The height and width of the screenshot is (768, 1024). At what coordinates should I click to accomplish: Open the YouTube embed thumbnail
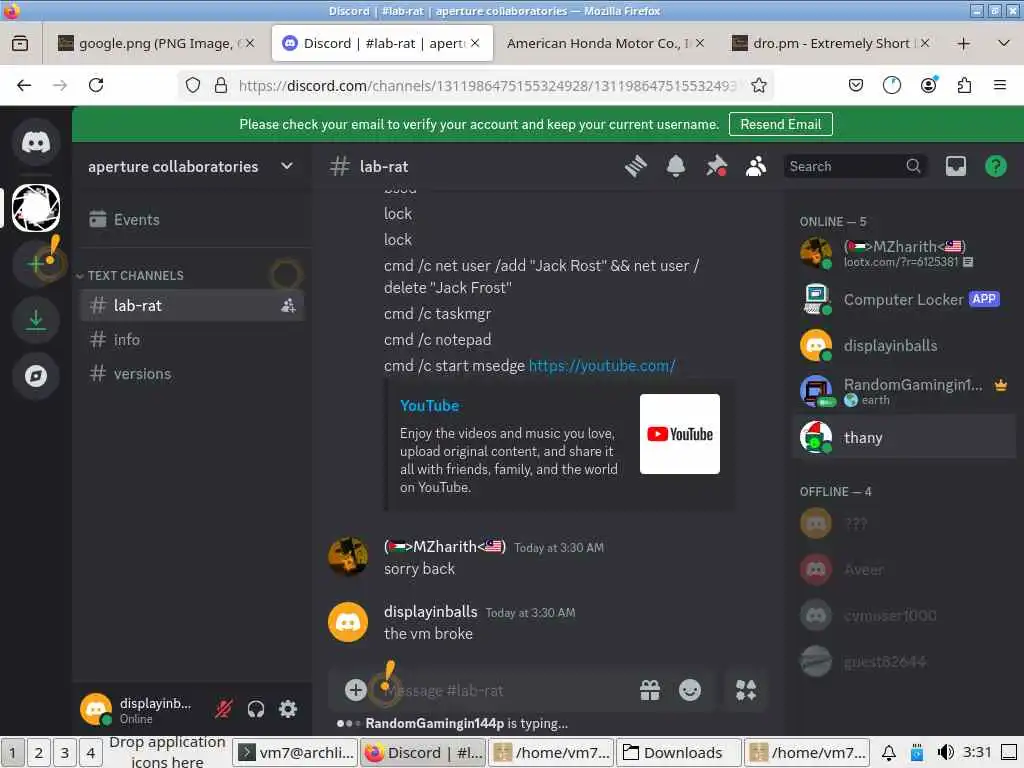[x=679, y=434]
